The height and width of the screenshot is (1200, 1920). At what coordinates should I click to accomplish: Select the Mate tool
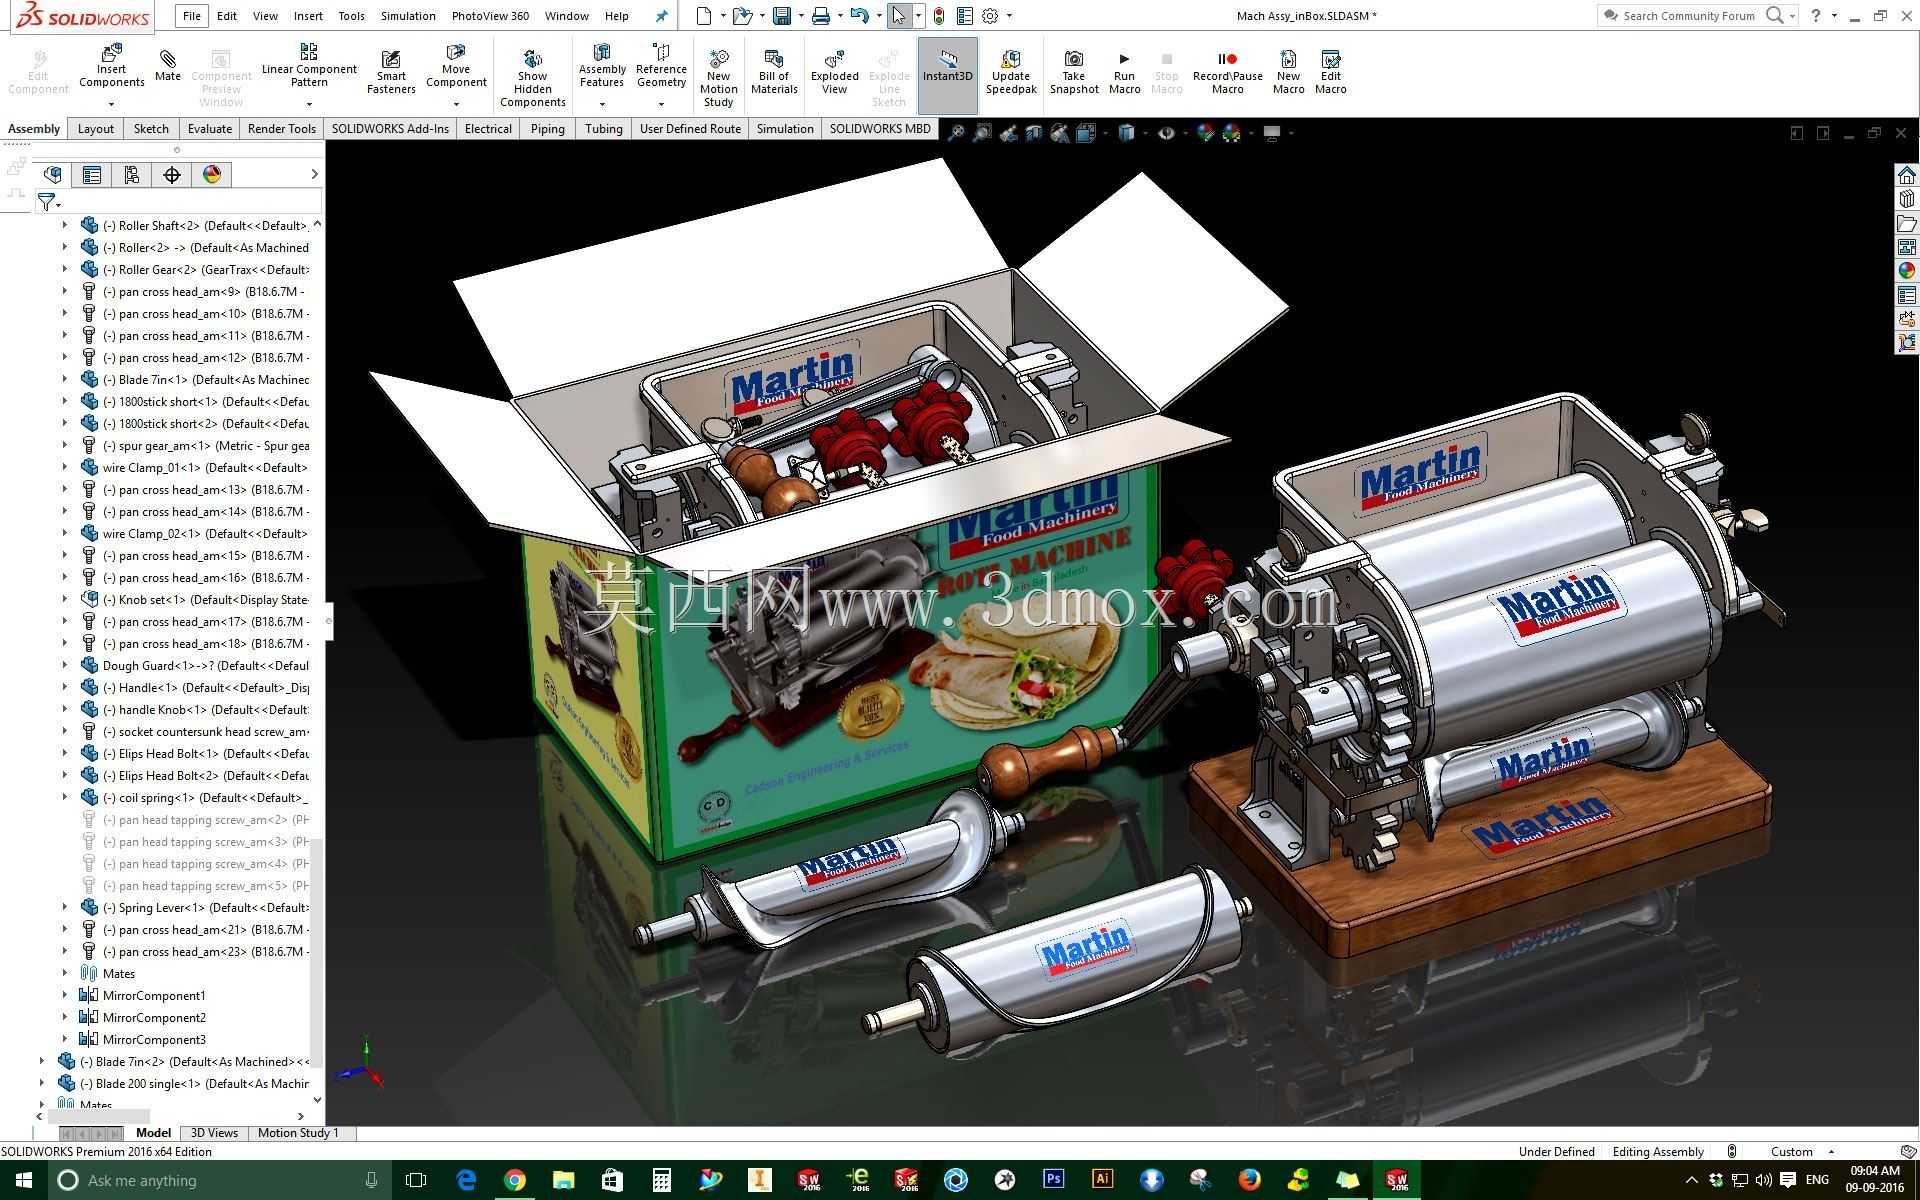168,66
